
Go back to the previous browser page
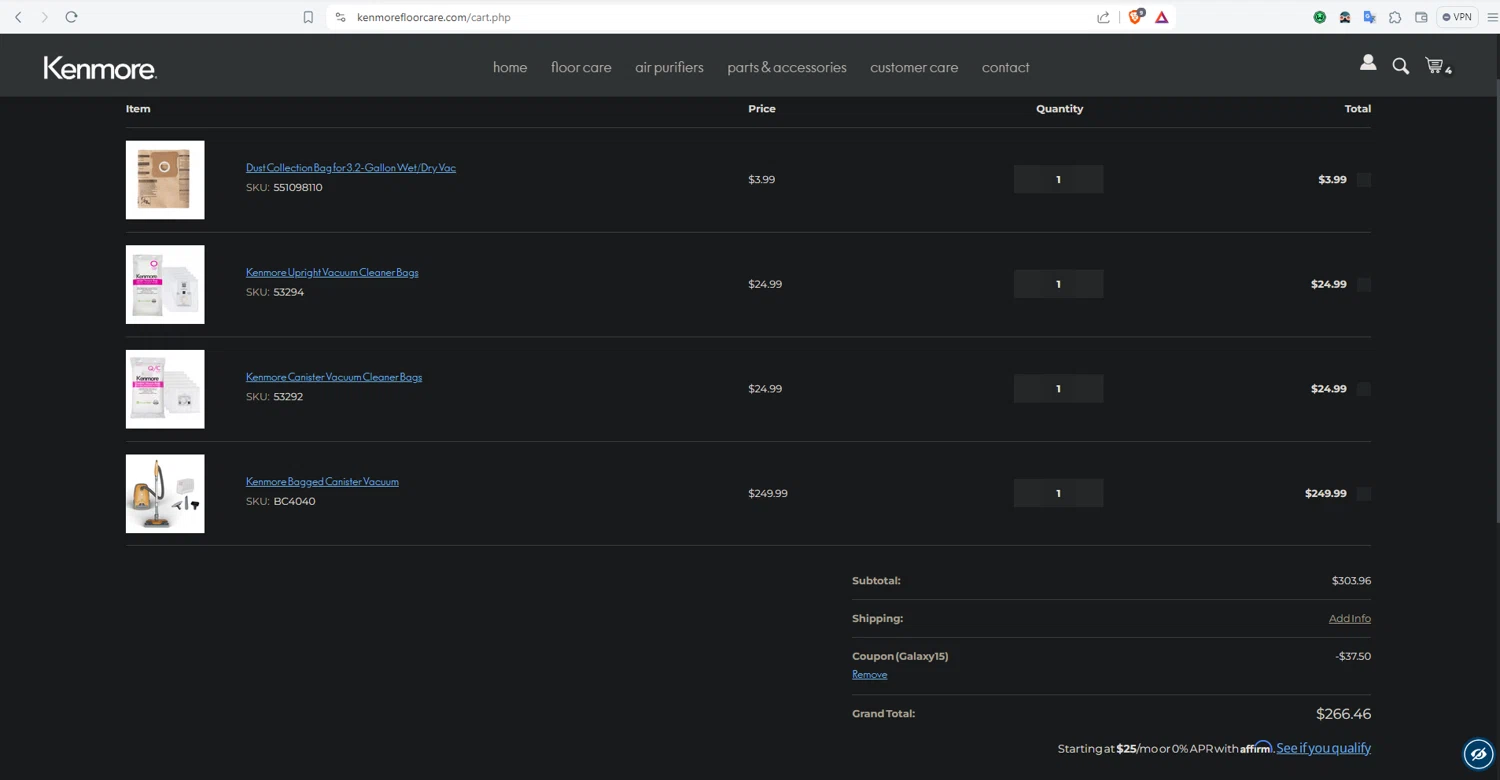pos(18,17)
